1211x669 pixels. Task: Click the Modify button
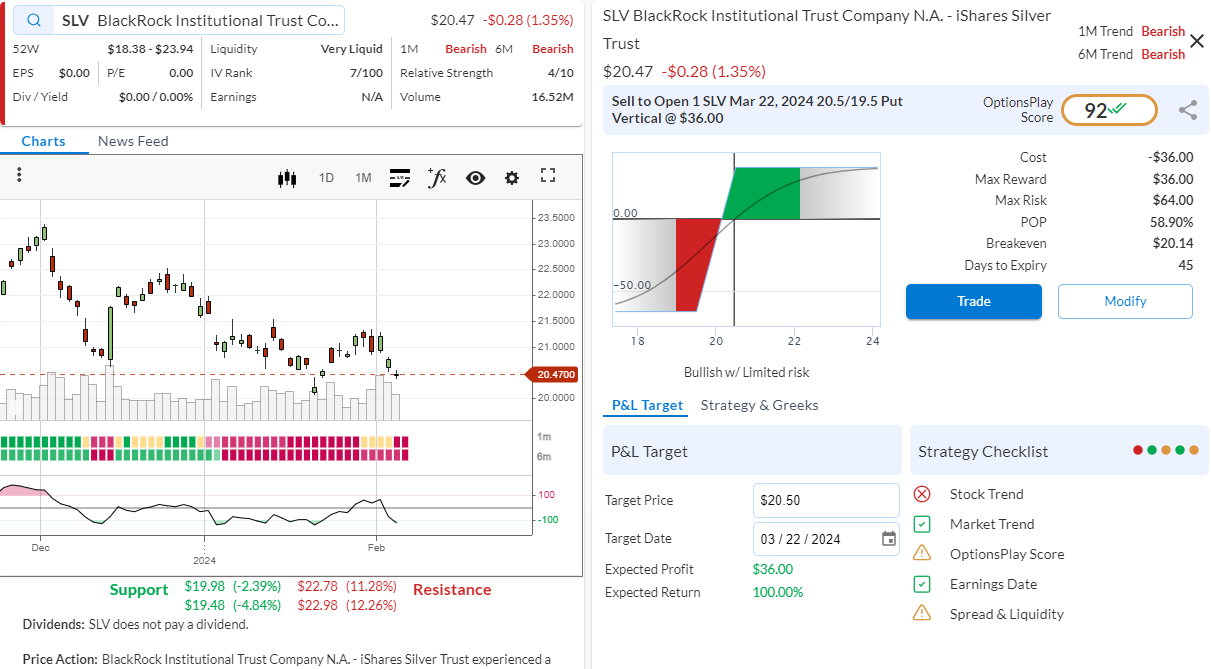point(1125,301)
